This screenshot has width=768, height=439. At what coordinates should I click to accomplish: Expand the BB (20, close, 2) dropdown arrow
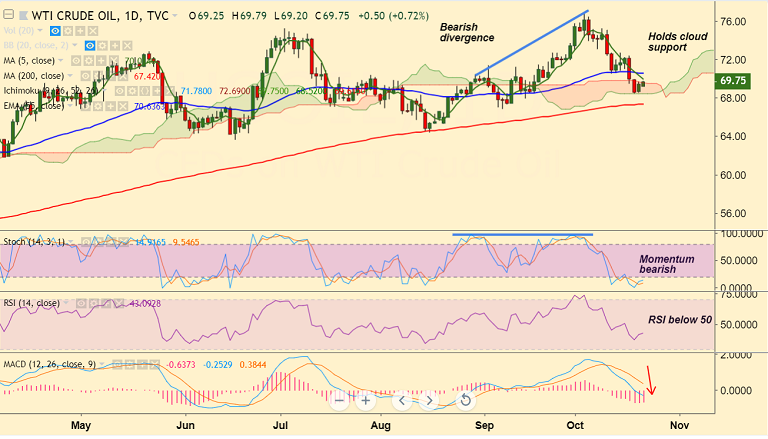click(75, 45)
